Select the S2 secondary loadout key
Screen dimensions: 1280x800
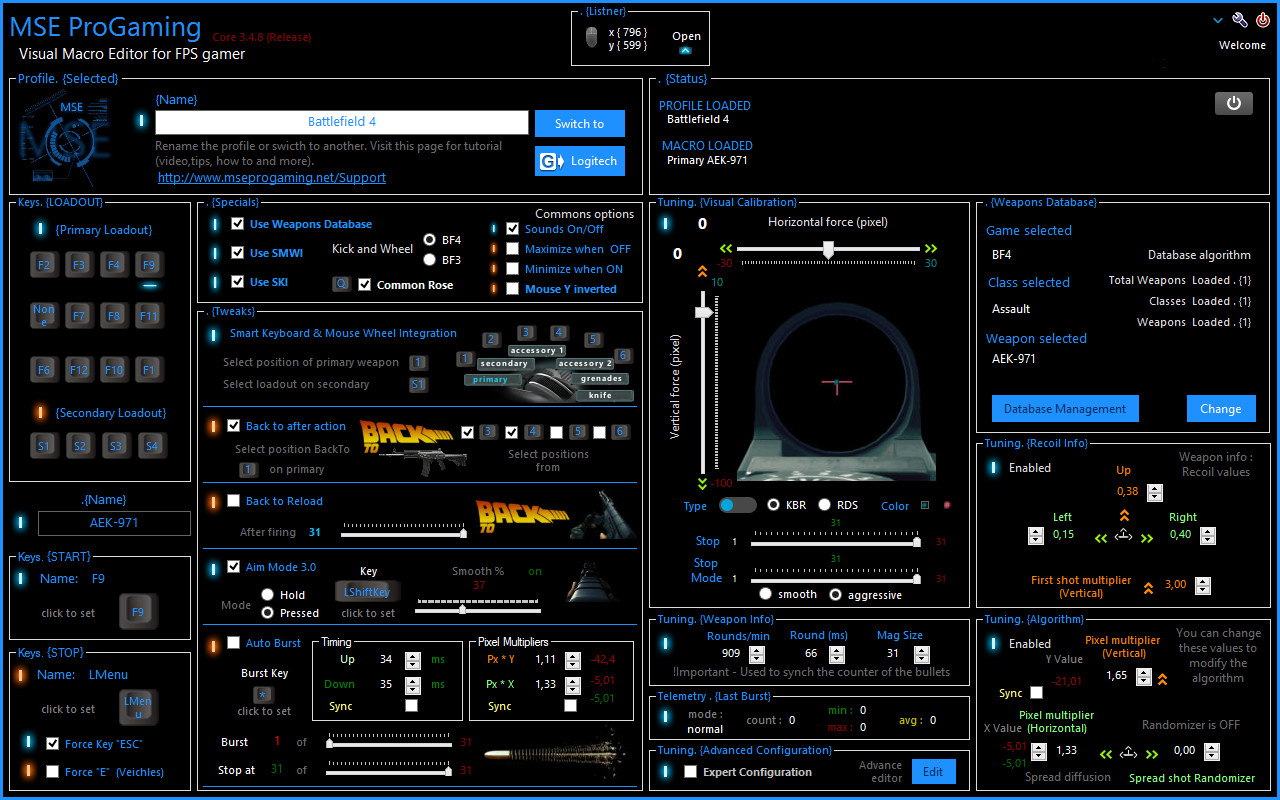point(80,445)
